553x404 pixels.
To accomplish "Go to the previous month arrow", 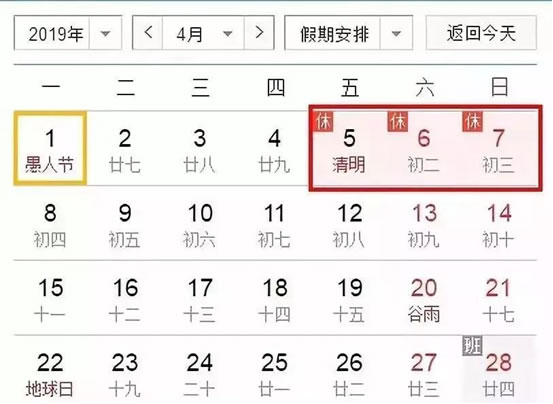I will 148,33.
